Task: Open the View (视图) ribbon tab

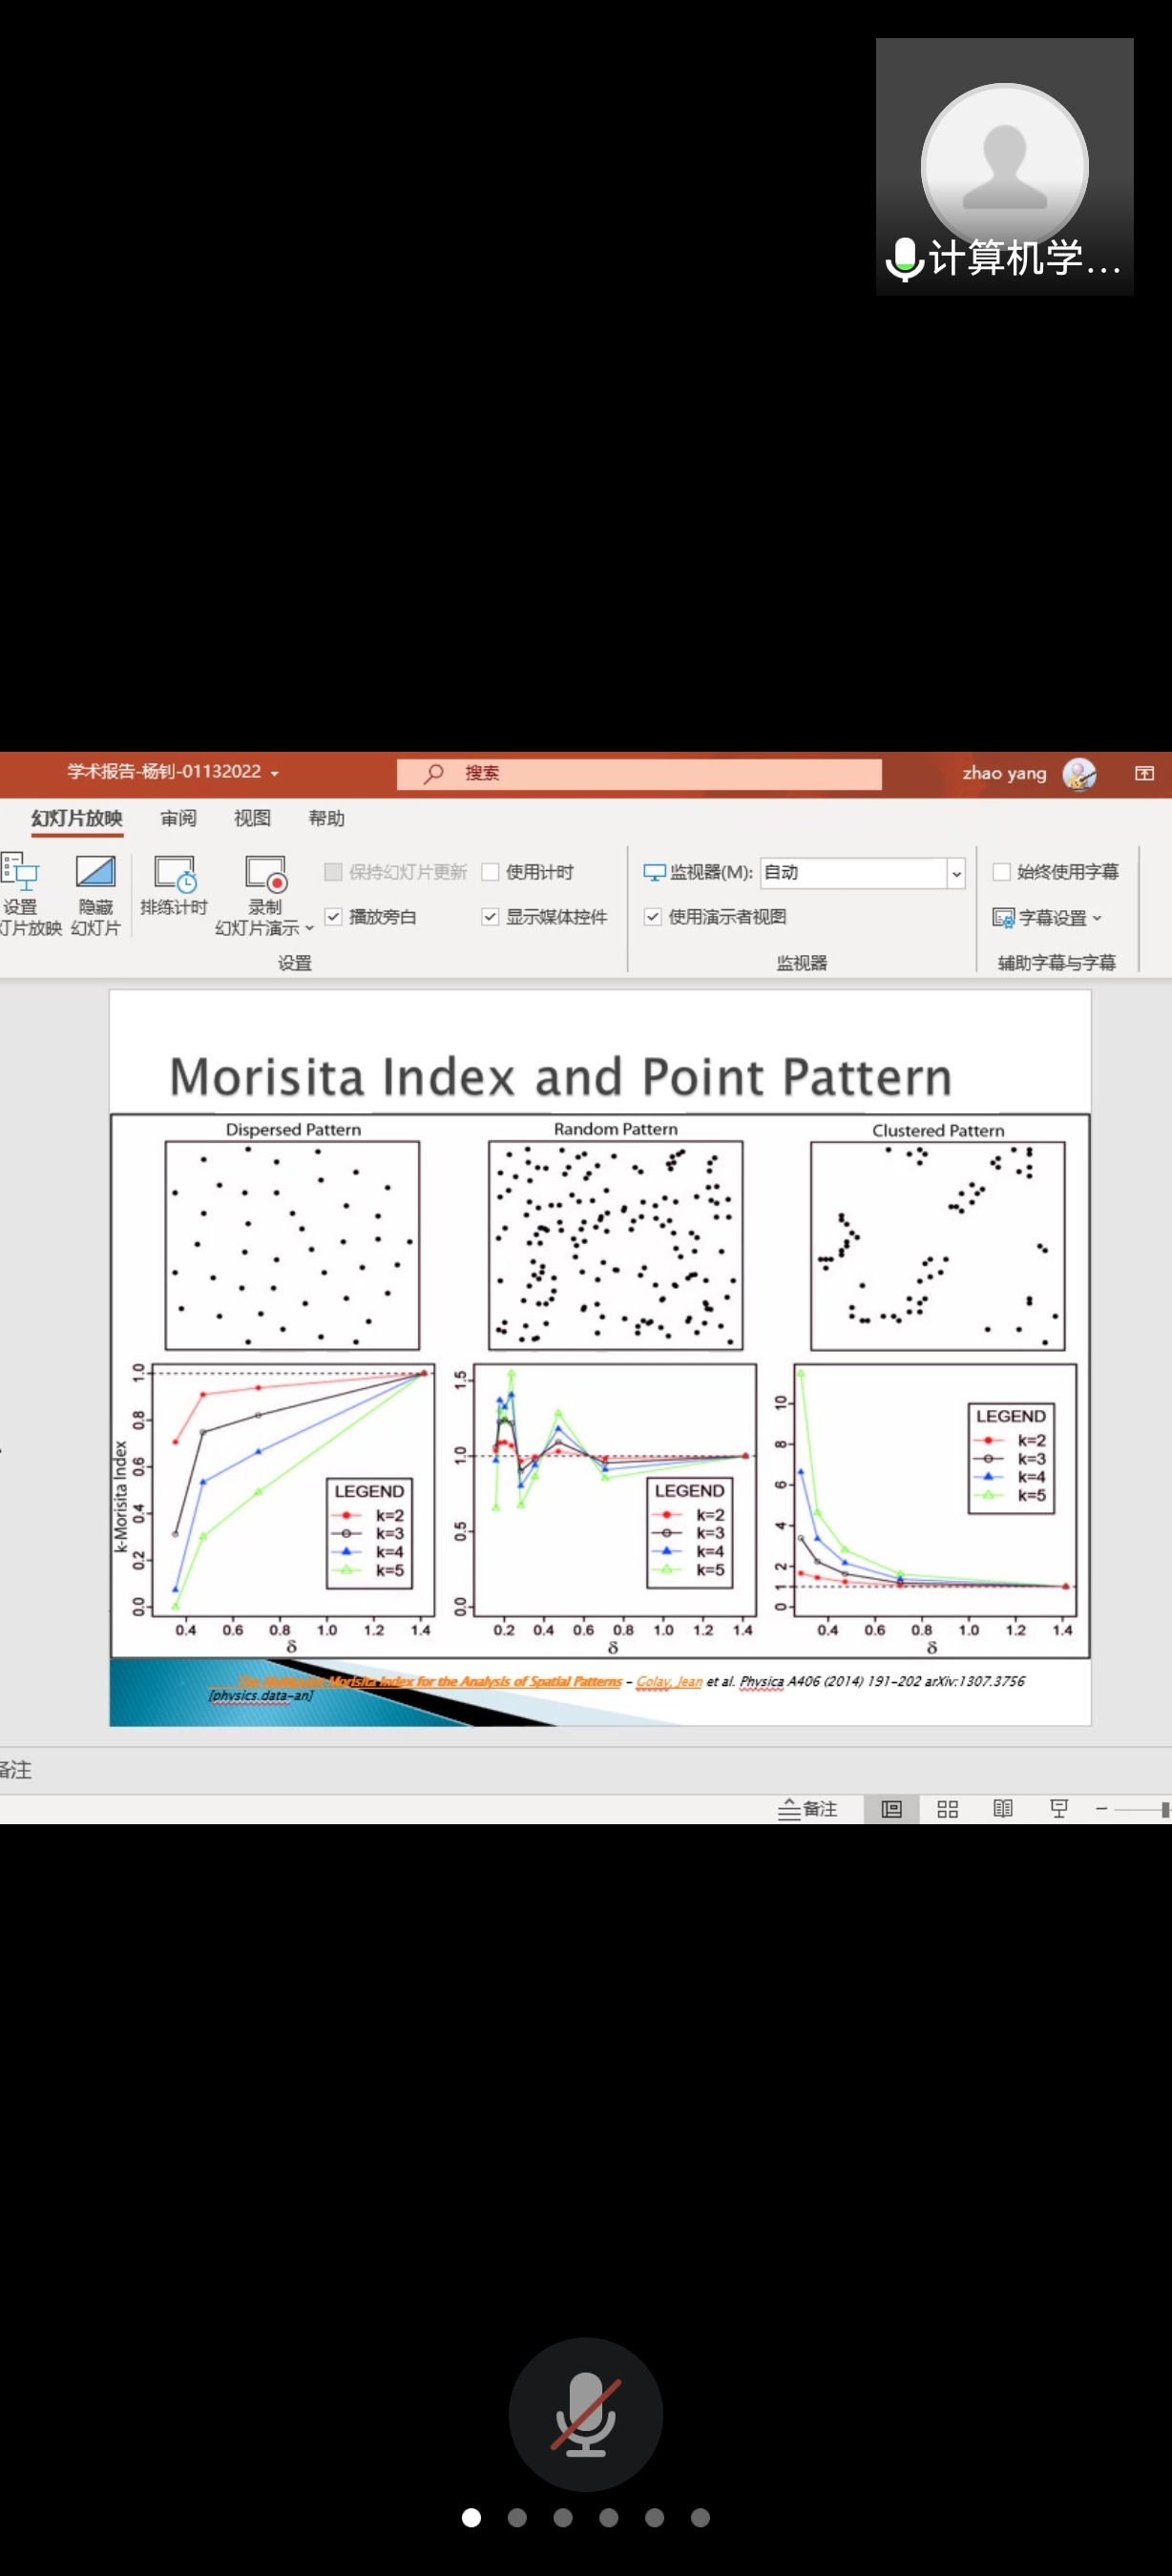Action: tap(252, 818)
